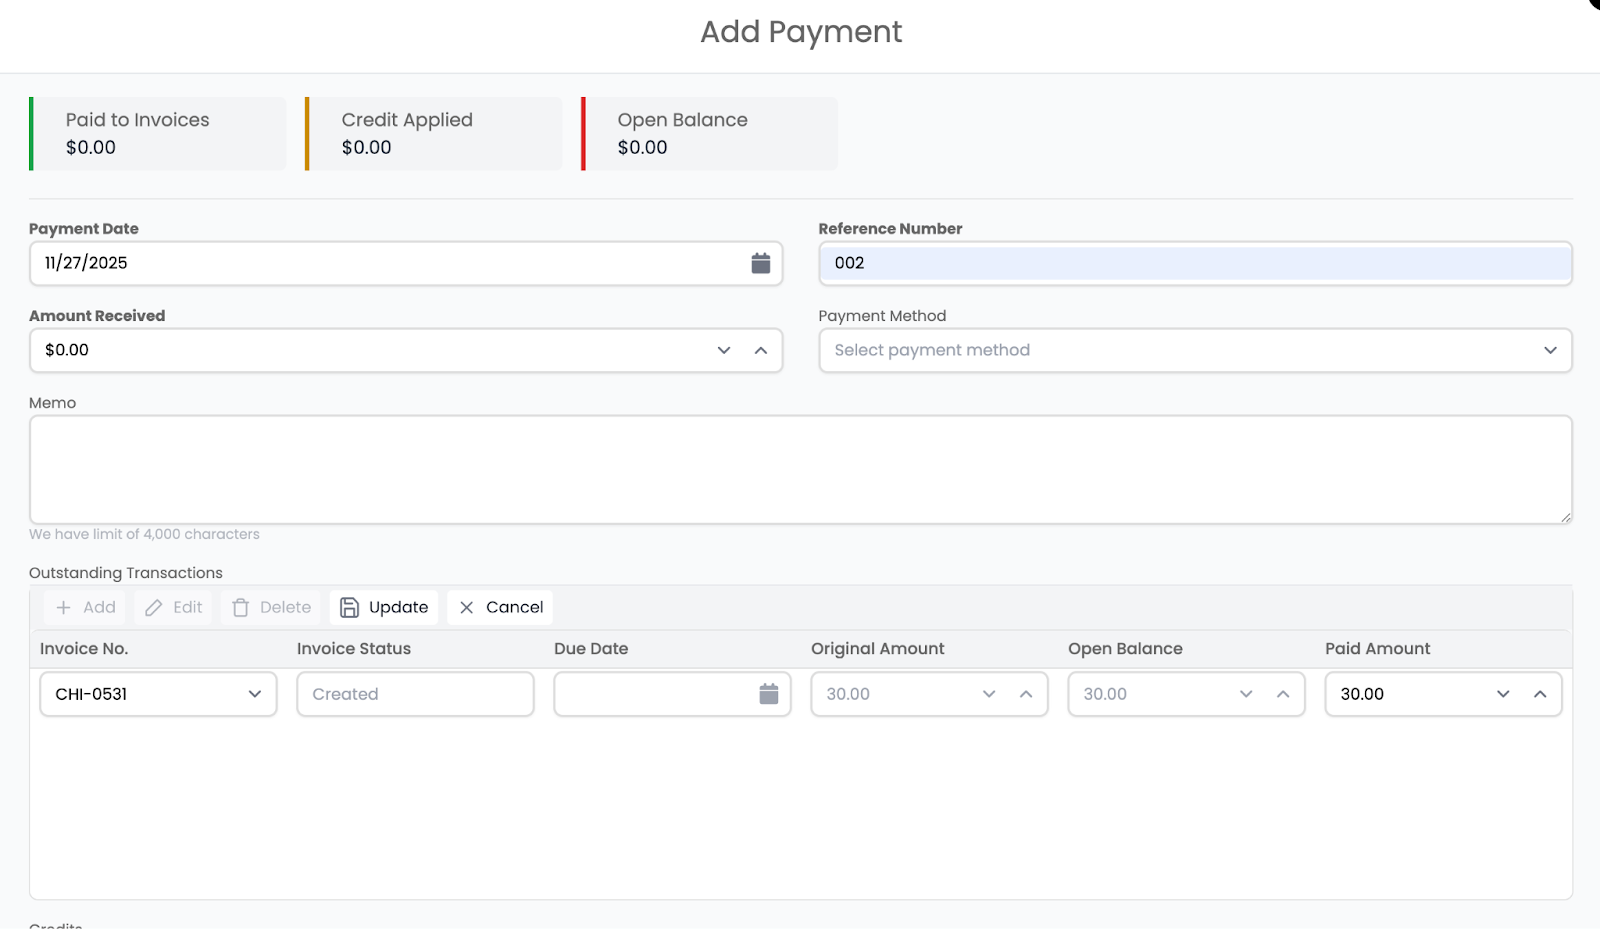This screenshot has width=1600, height=929.
Task: Click the Invoice Status field
Action: pyautogui.click(x=415, y=694)
